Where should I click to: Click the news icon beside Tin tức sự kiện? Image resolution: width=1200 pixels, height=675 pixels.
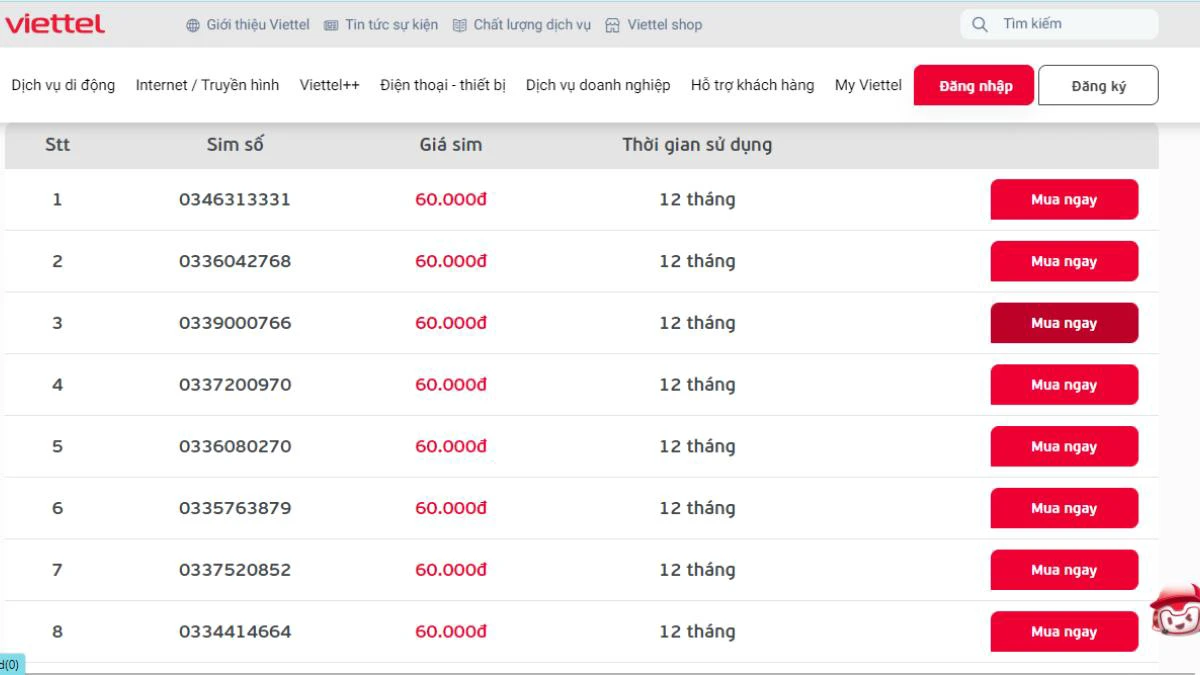(x=331, y=25)
